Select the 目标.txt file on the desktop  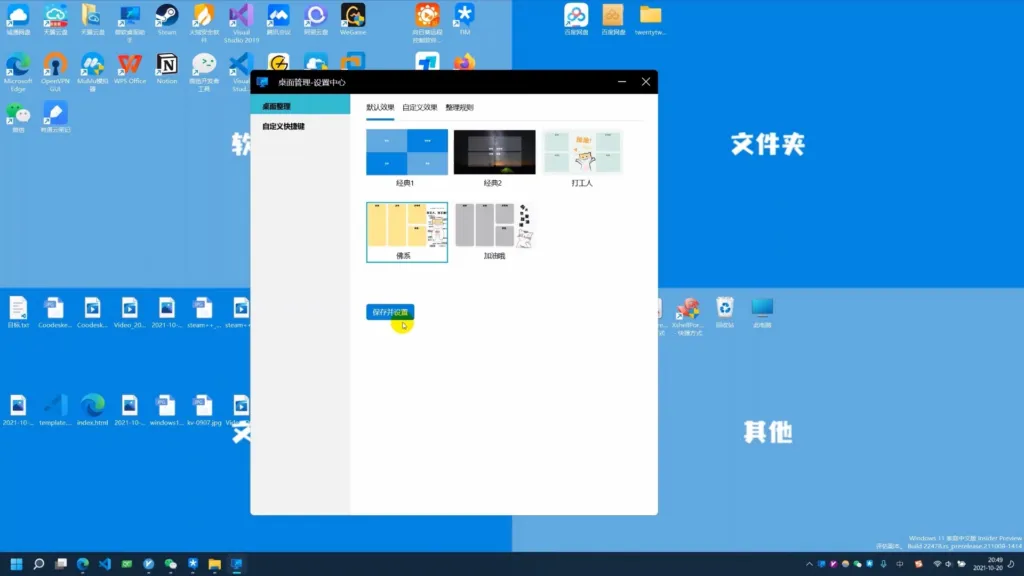tap(18, 312)
